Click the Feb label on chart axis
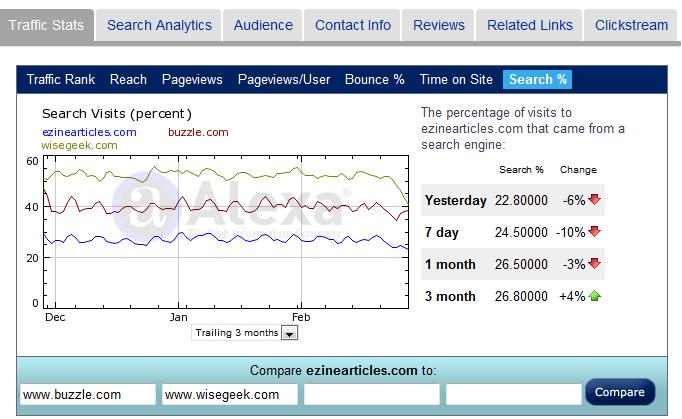This screenshot has width=682, height=419. [301, 317]
